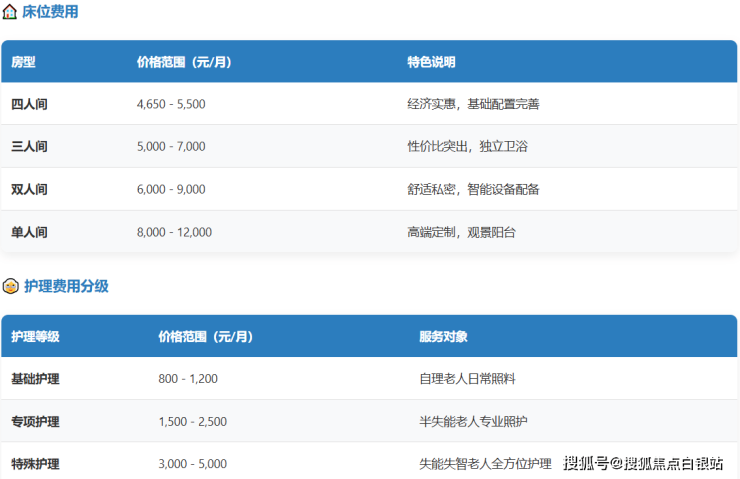This screenshot has height=479, width=740.
Task: Click the 搜狐号@搜狐焦点白银站 watermark
Action: click(x=643, y=463)
